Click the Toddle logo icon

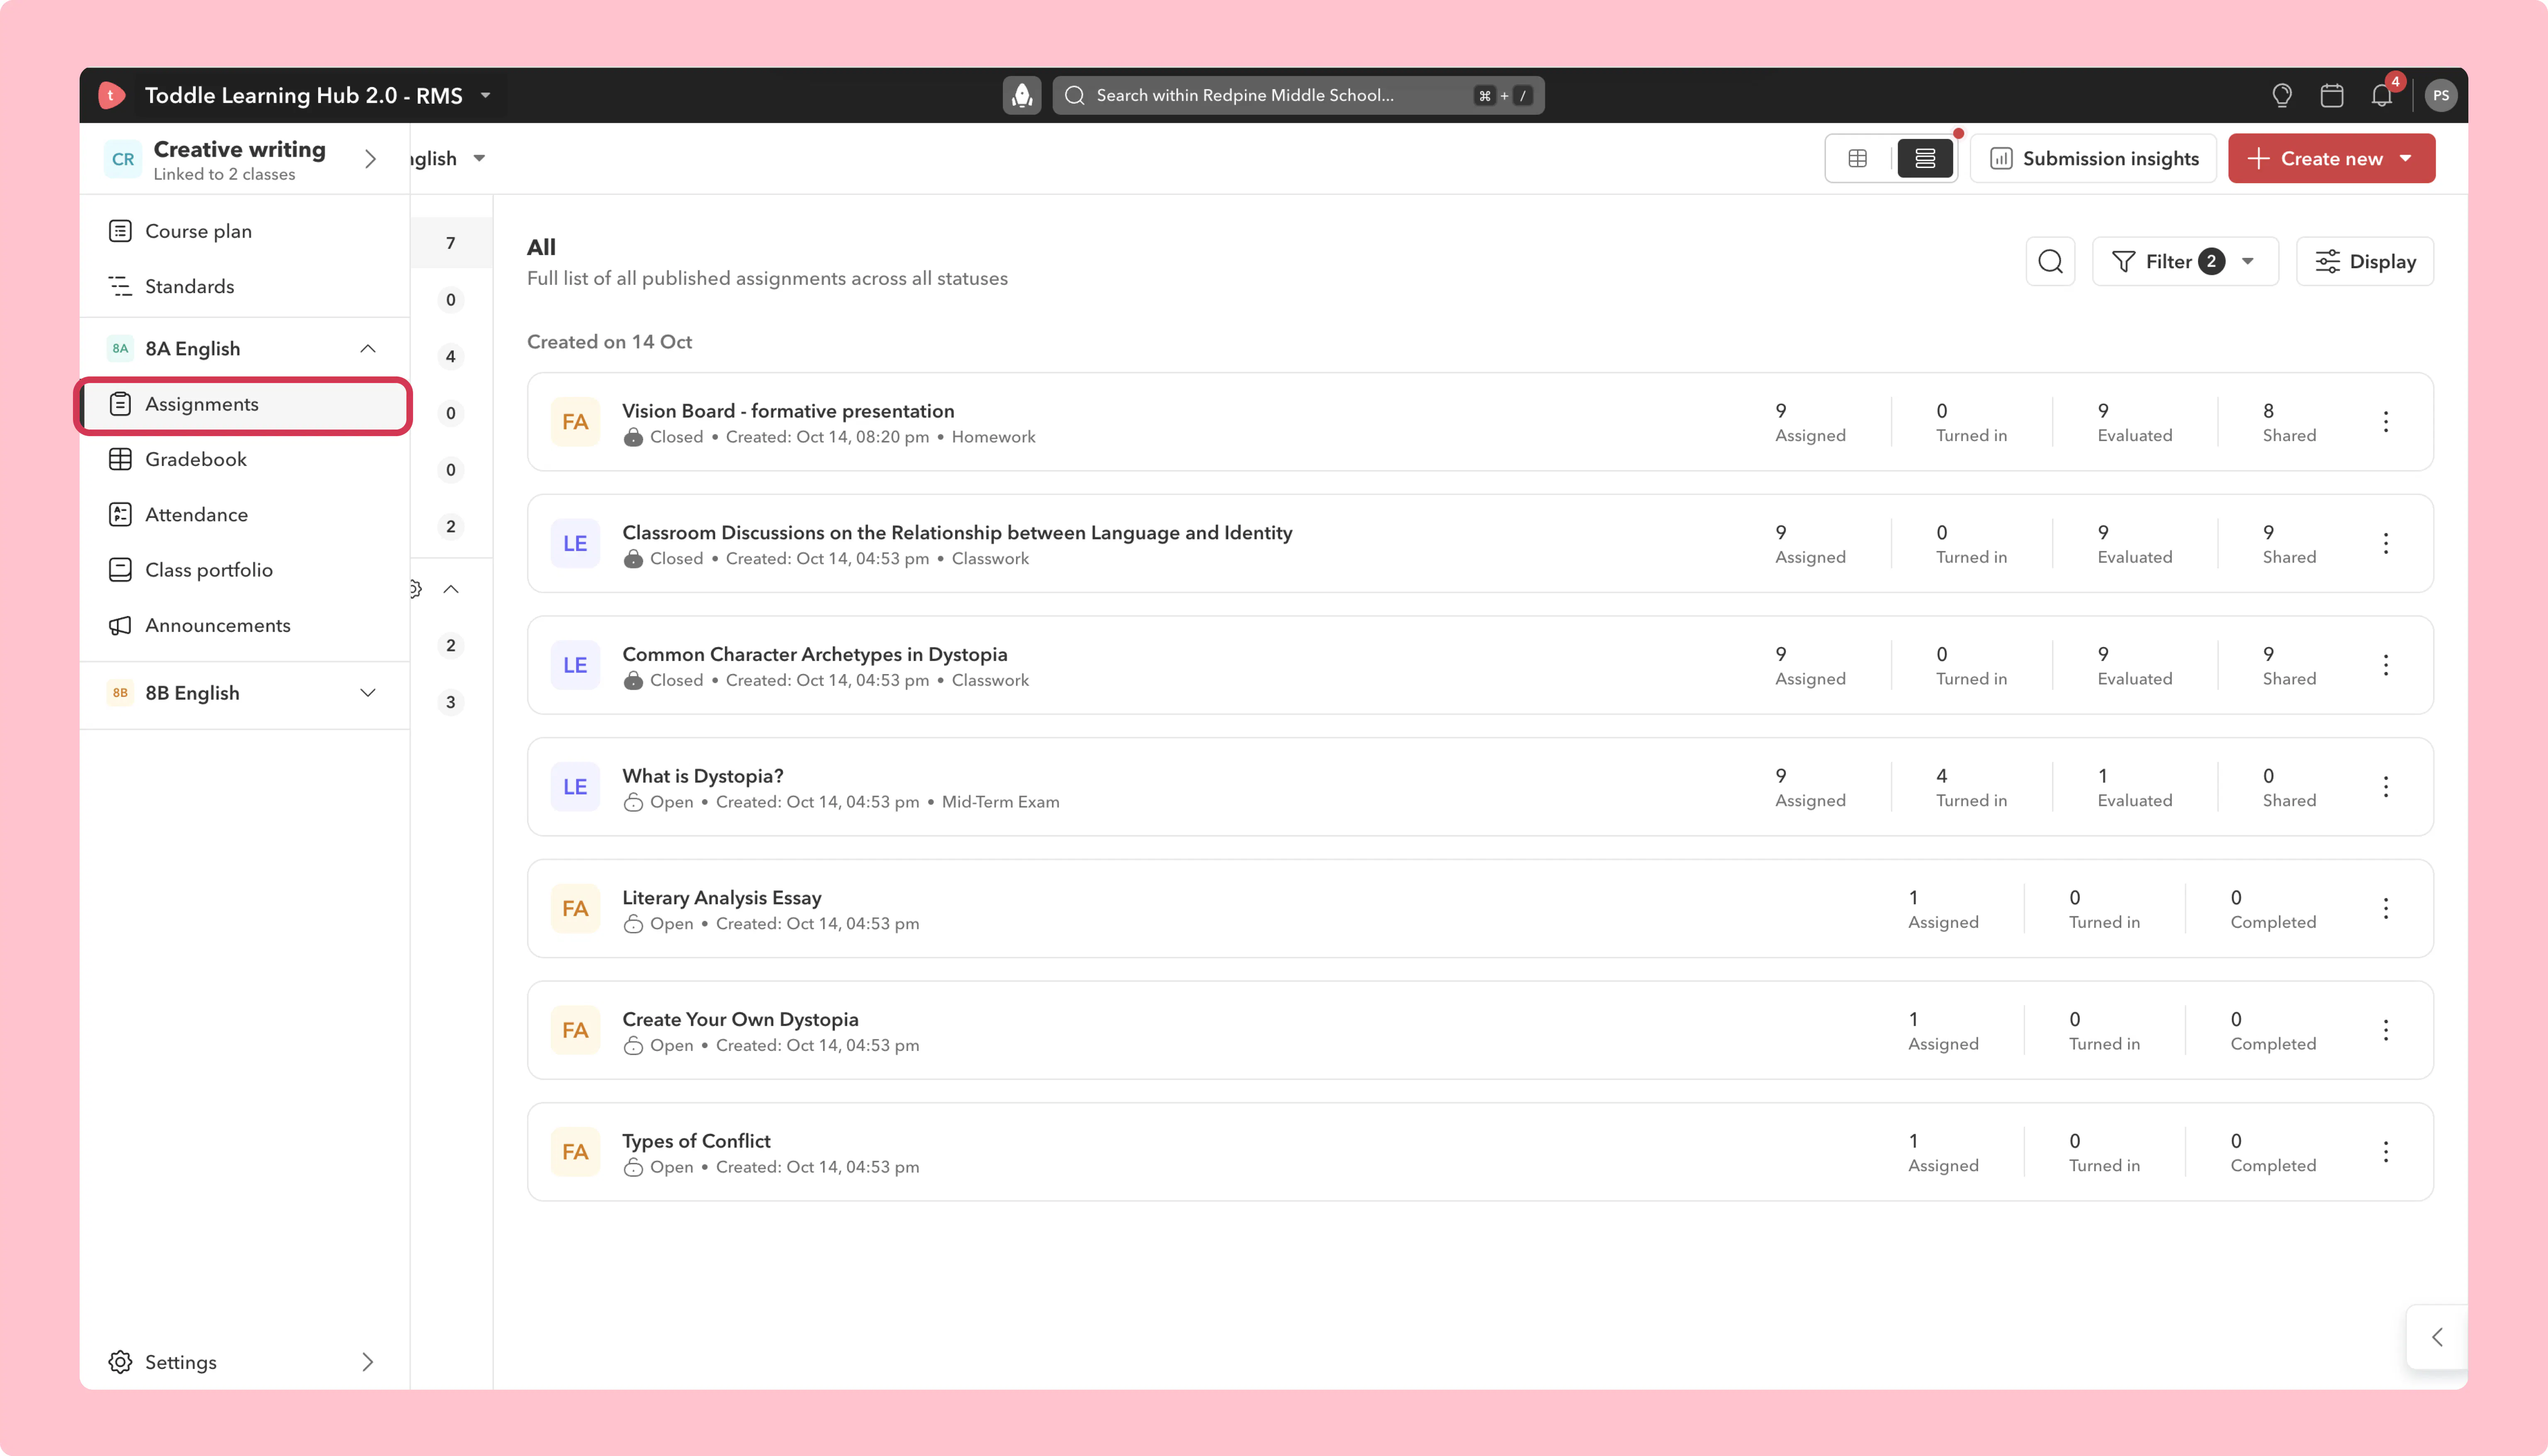112,95
